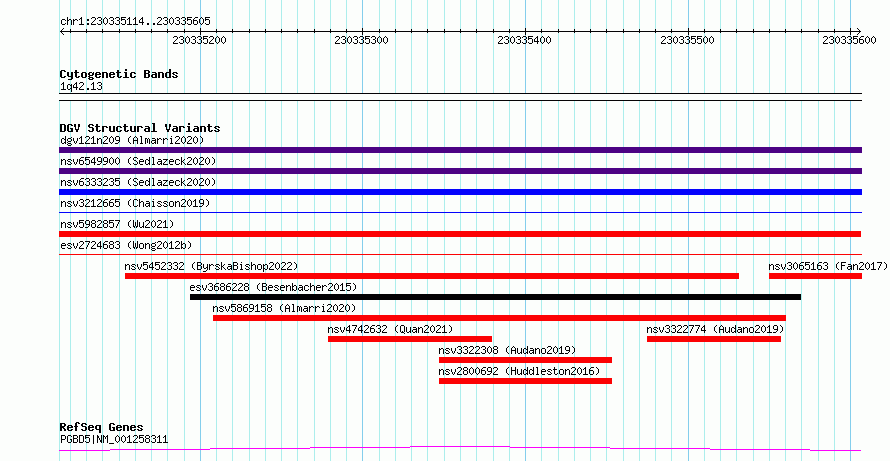The width and height of the screenshot is (890, 461).
Task: Open the DGV Structural Variants track heading
Action: click(x=140, y=128)
